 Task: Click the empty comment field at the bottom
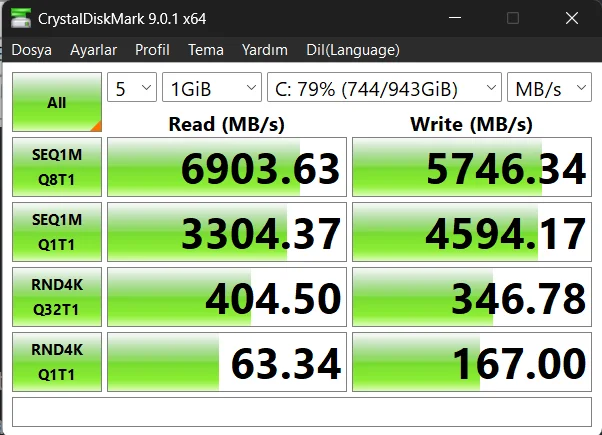click(x=302, y=412)
